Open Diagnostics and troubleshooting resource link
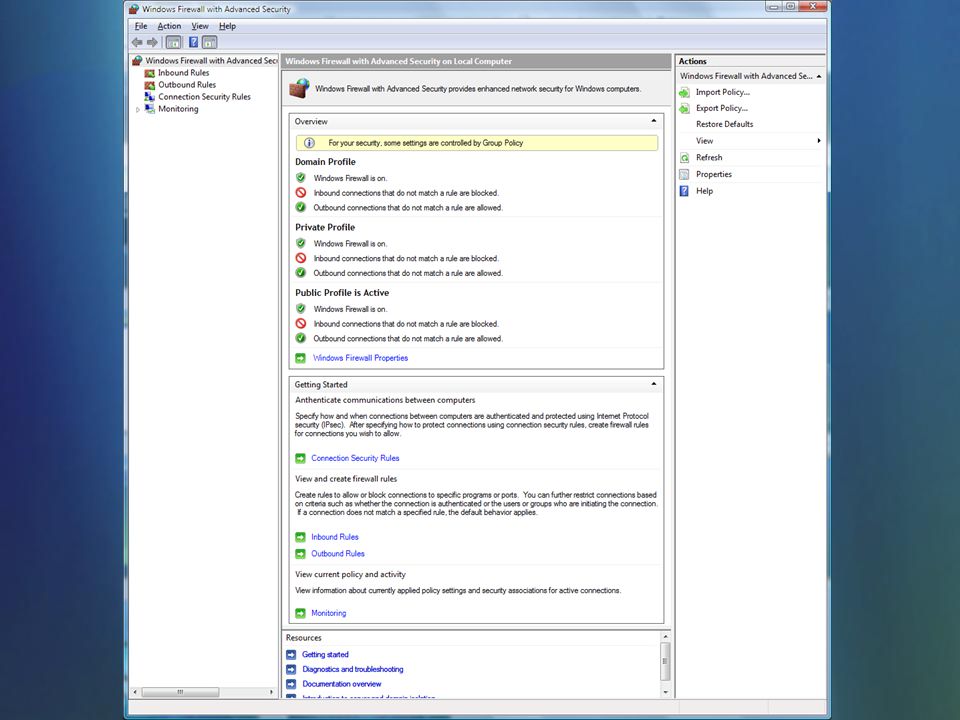Image resolution: width=960 pixels, height=720 pixels. tap(353, 669)
